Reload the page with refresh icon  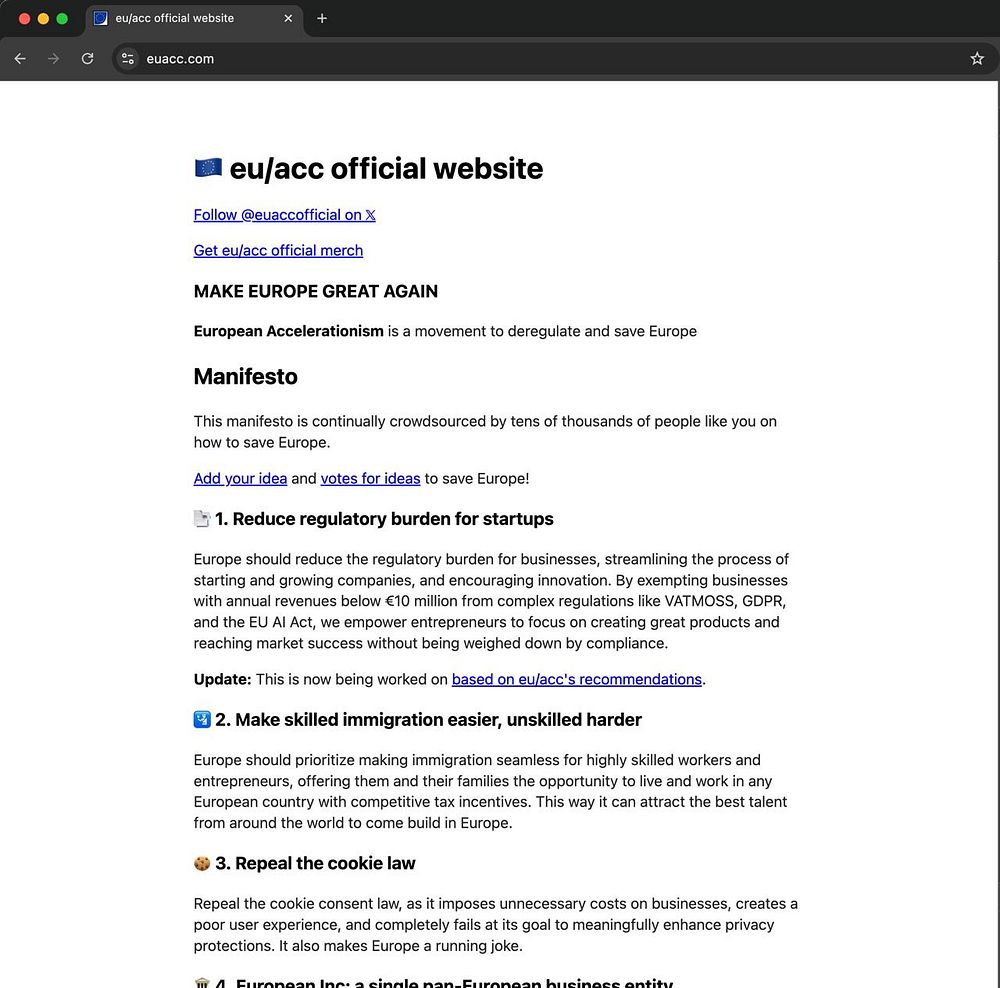pos(87,59)
